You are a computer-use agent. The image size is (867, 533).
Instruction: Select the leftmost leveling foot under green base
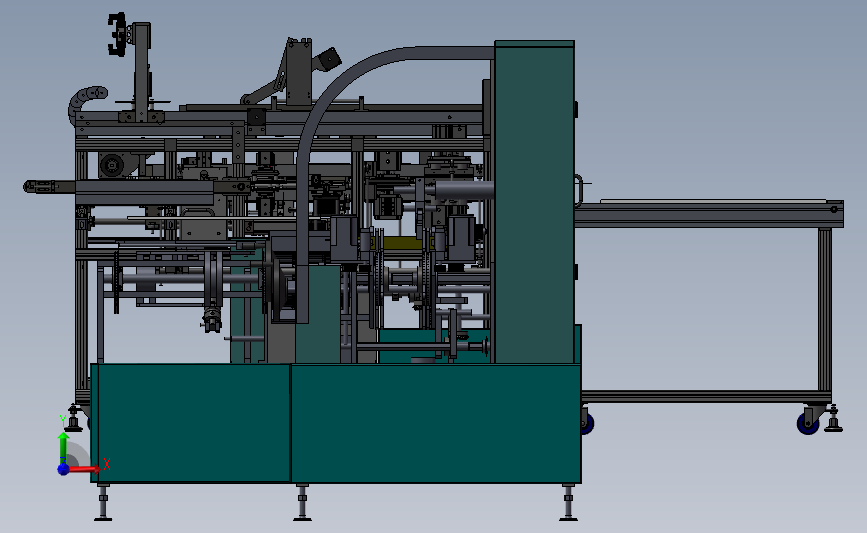[103, 502]
